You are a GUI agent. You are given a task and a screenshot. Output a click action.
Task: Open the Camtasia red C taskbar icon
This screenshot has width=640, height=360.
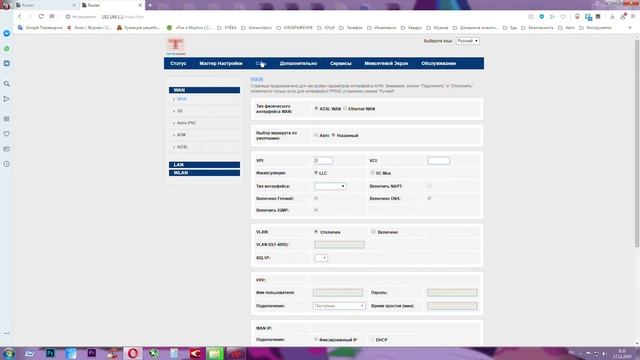(x=195, y=353)
